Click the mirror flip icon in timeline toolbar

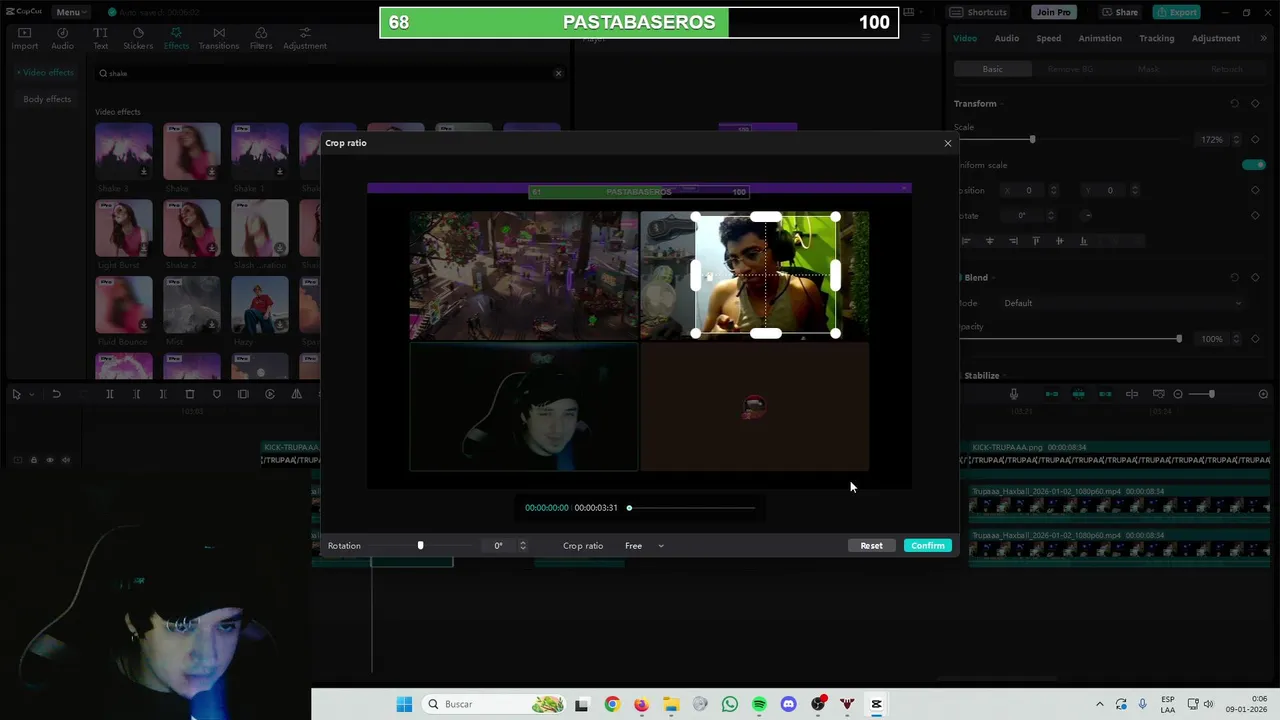pos(296,394)
